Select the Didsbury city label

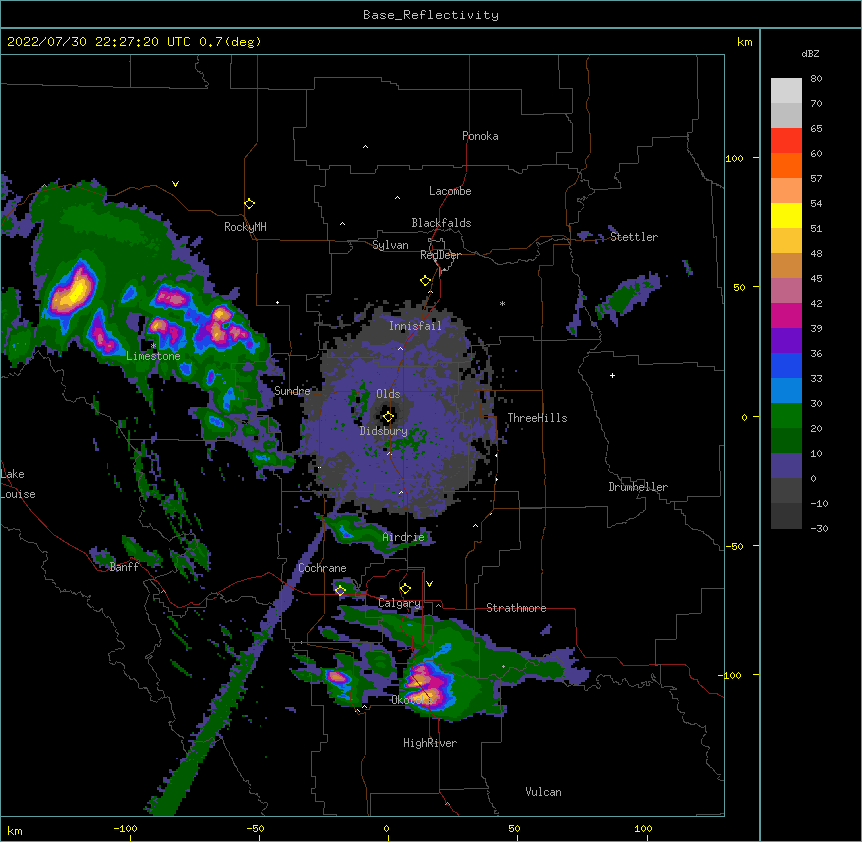[x=384, y=431]
